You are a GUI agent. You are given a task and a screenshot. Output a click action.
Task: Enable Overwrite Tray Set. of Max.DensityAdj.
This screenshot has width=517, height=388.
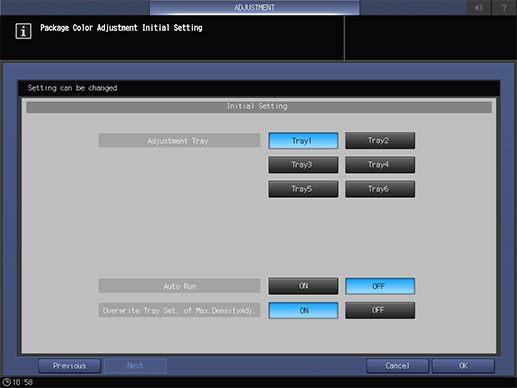tap(303, 310)
